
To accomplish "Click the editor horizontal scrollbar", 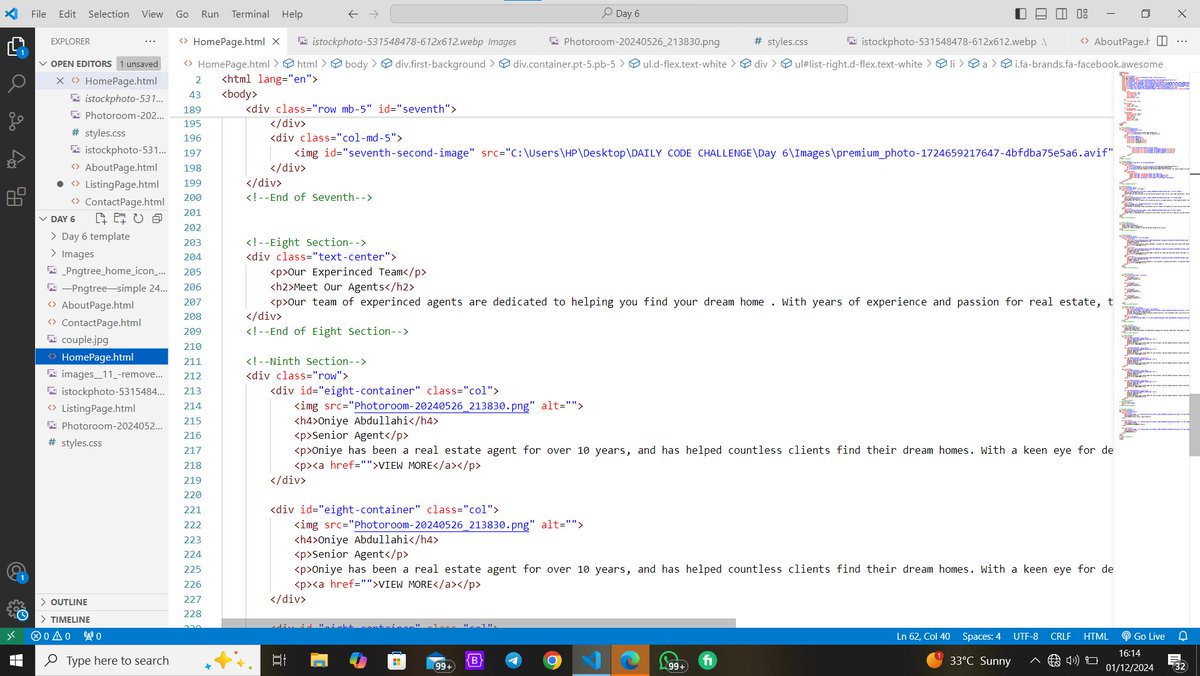I will [478, 623].
